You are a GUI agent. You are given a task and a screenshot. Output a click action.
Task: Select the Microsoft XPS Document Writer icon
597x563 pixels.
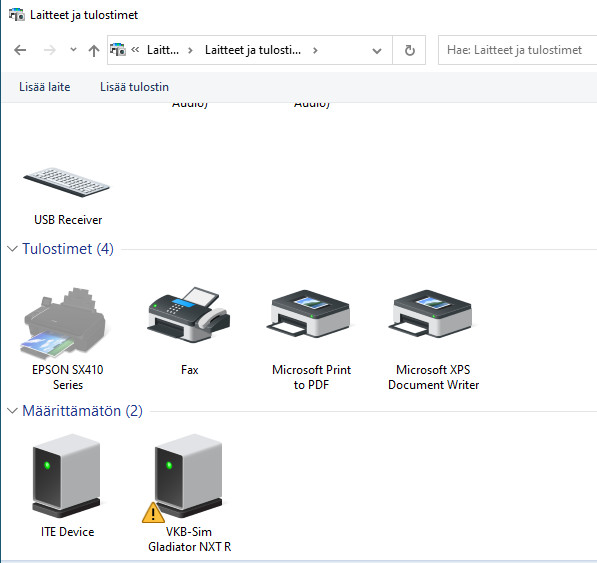click(x=430, y=314)
